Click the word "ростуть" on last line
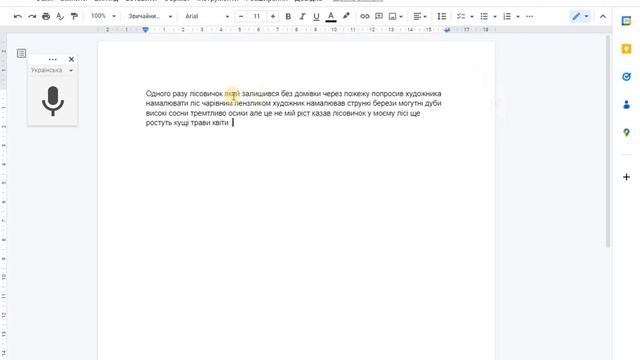Viewport: 640px width, 360px height. click(x=159, y=123)
